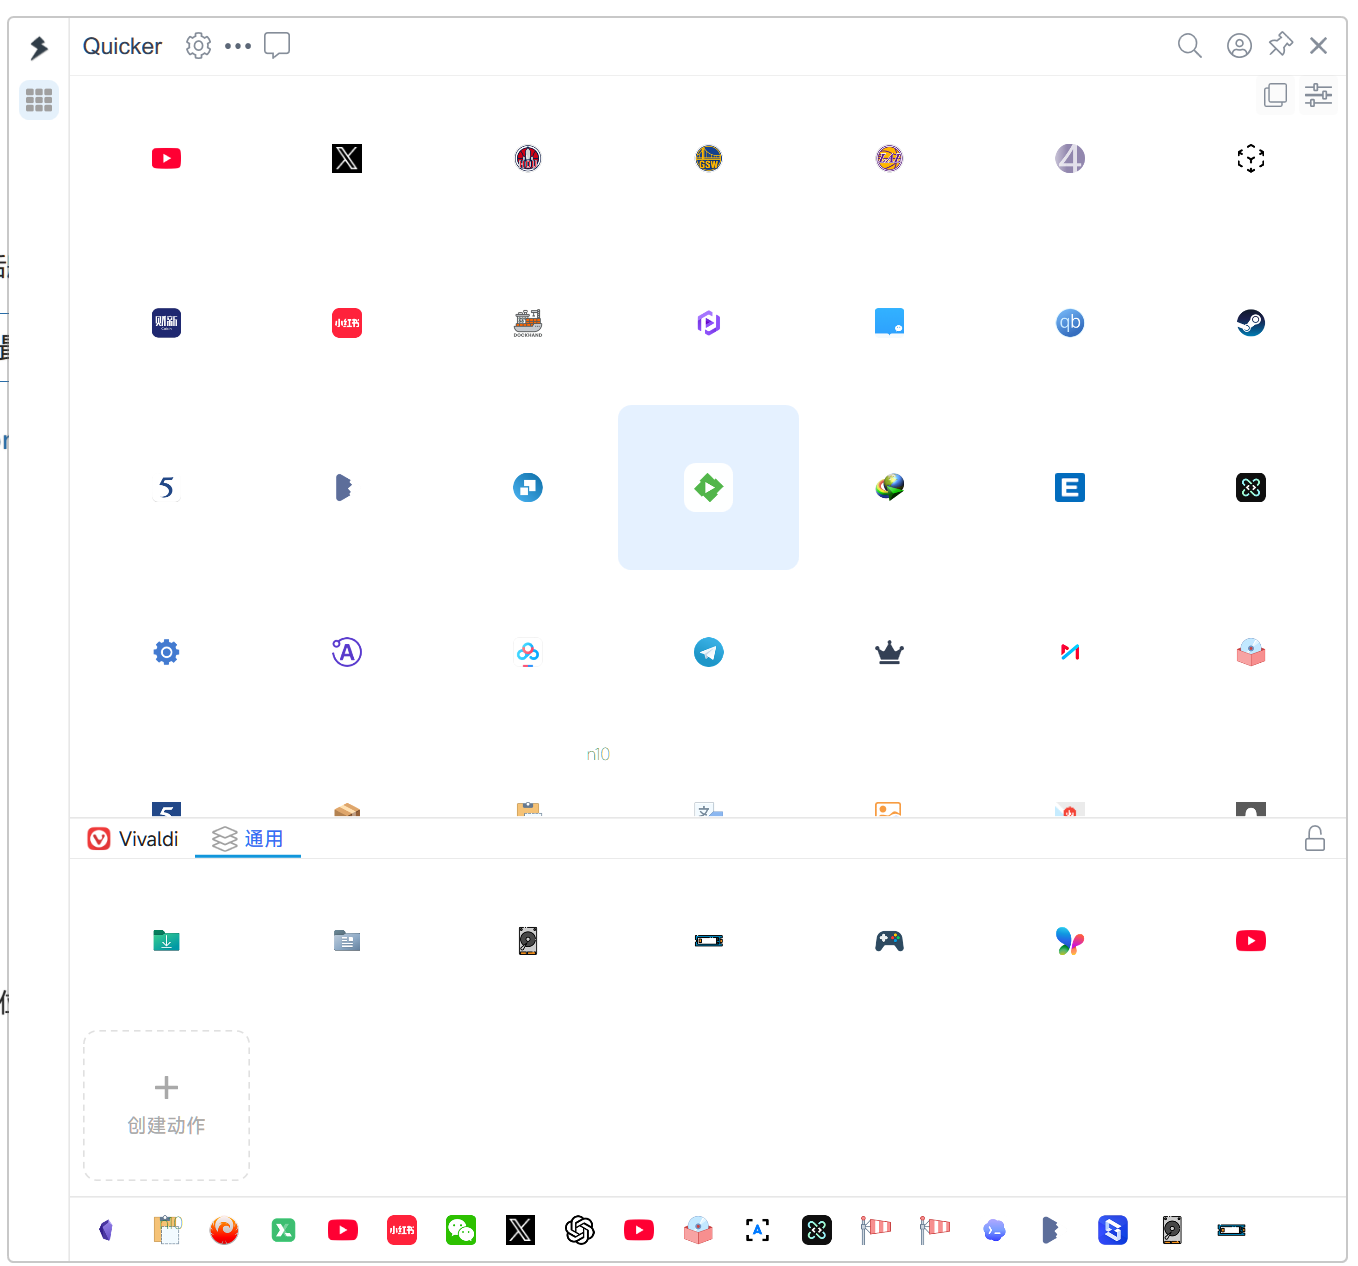Launch WeChat from the bottom bar
The image size is (1358, 1266).
(x=461, y=1230)
